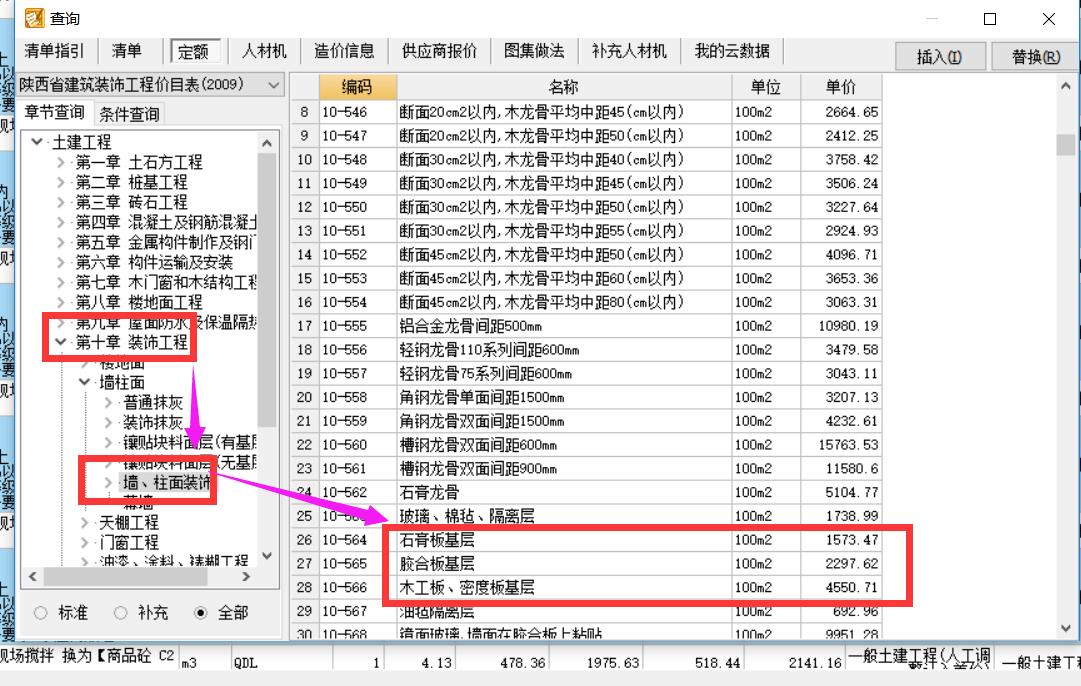
Task: Select row 玻璃、棉毡、隔离层
Action: [x=586, y=516]
